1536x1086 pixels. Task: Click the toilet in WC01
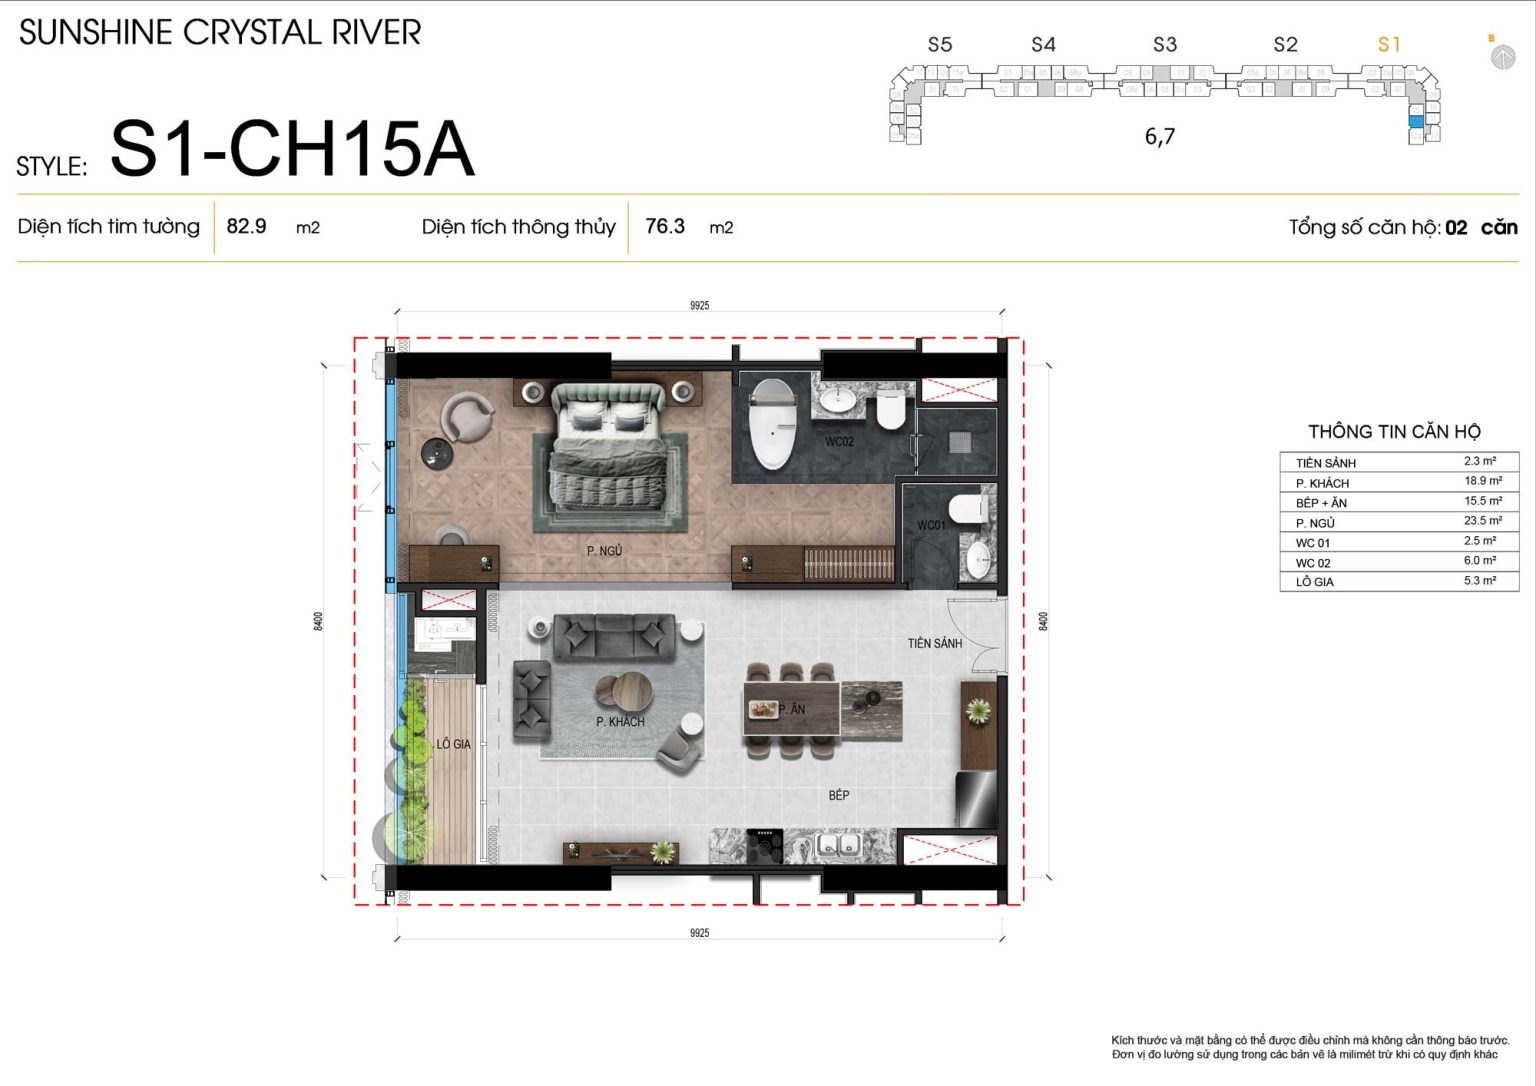[x=968, y=508]
